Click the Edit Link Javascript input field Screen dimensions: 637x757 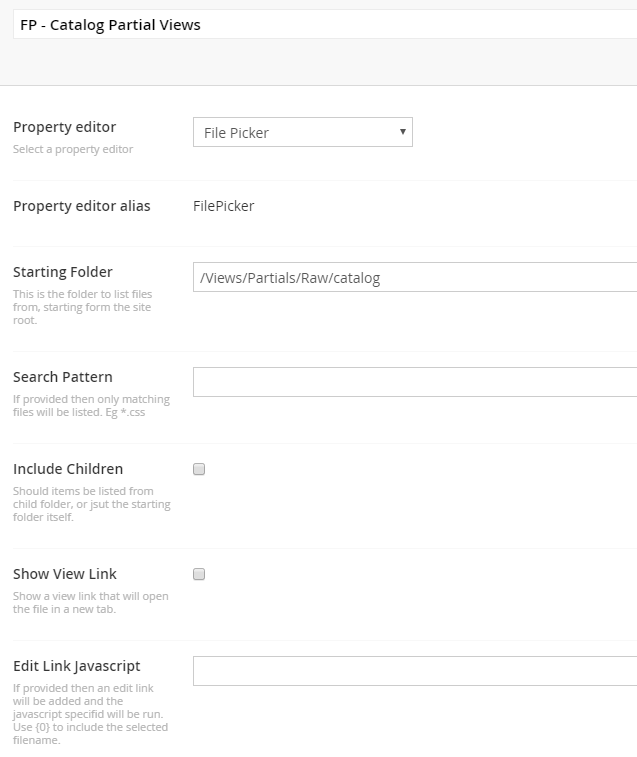pyautogui.click(x=415, y=671)
